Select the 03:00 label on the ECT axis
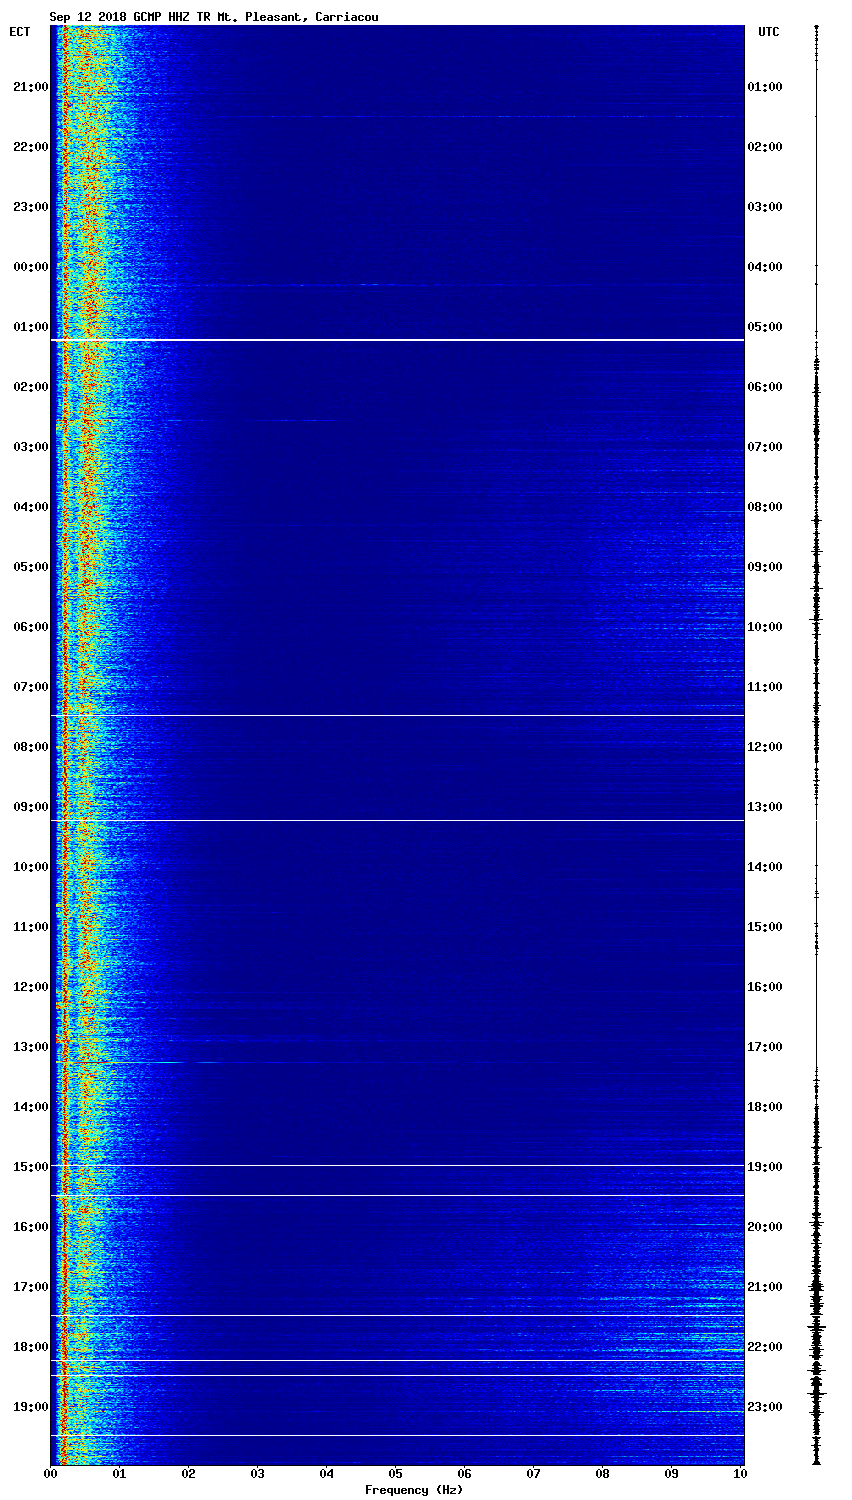 tap(30, 447)
